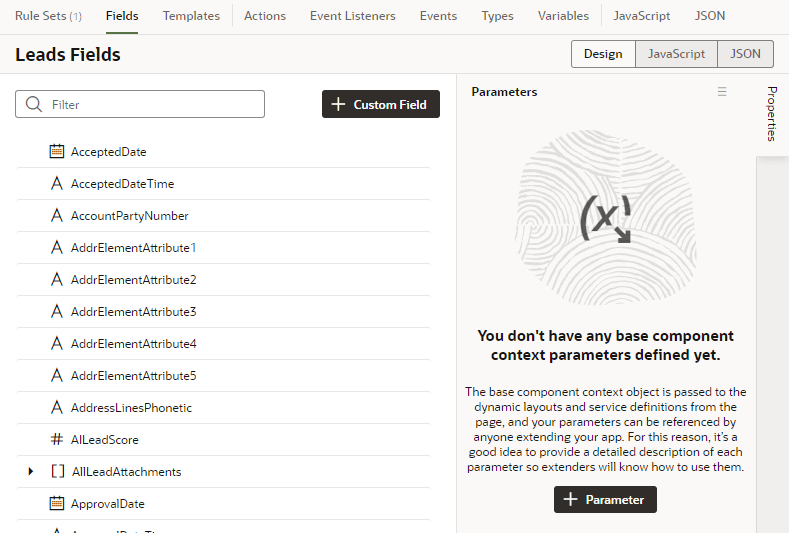Click the calendar icon next to ApprovalDate

pos(57,503)
